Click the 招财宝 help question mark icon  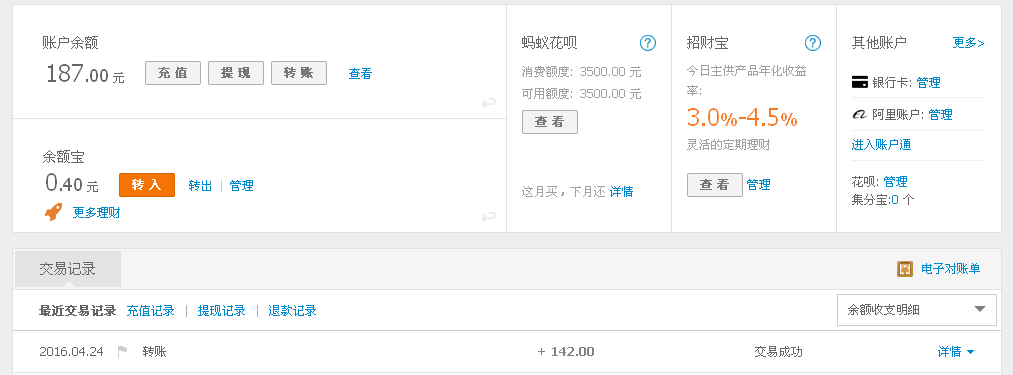click(x=813, y=43)
